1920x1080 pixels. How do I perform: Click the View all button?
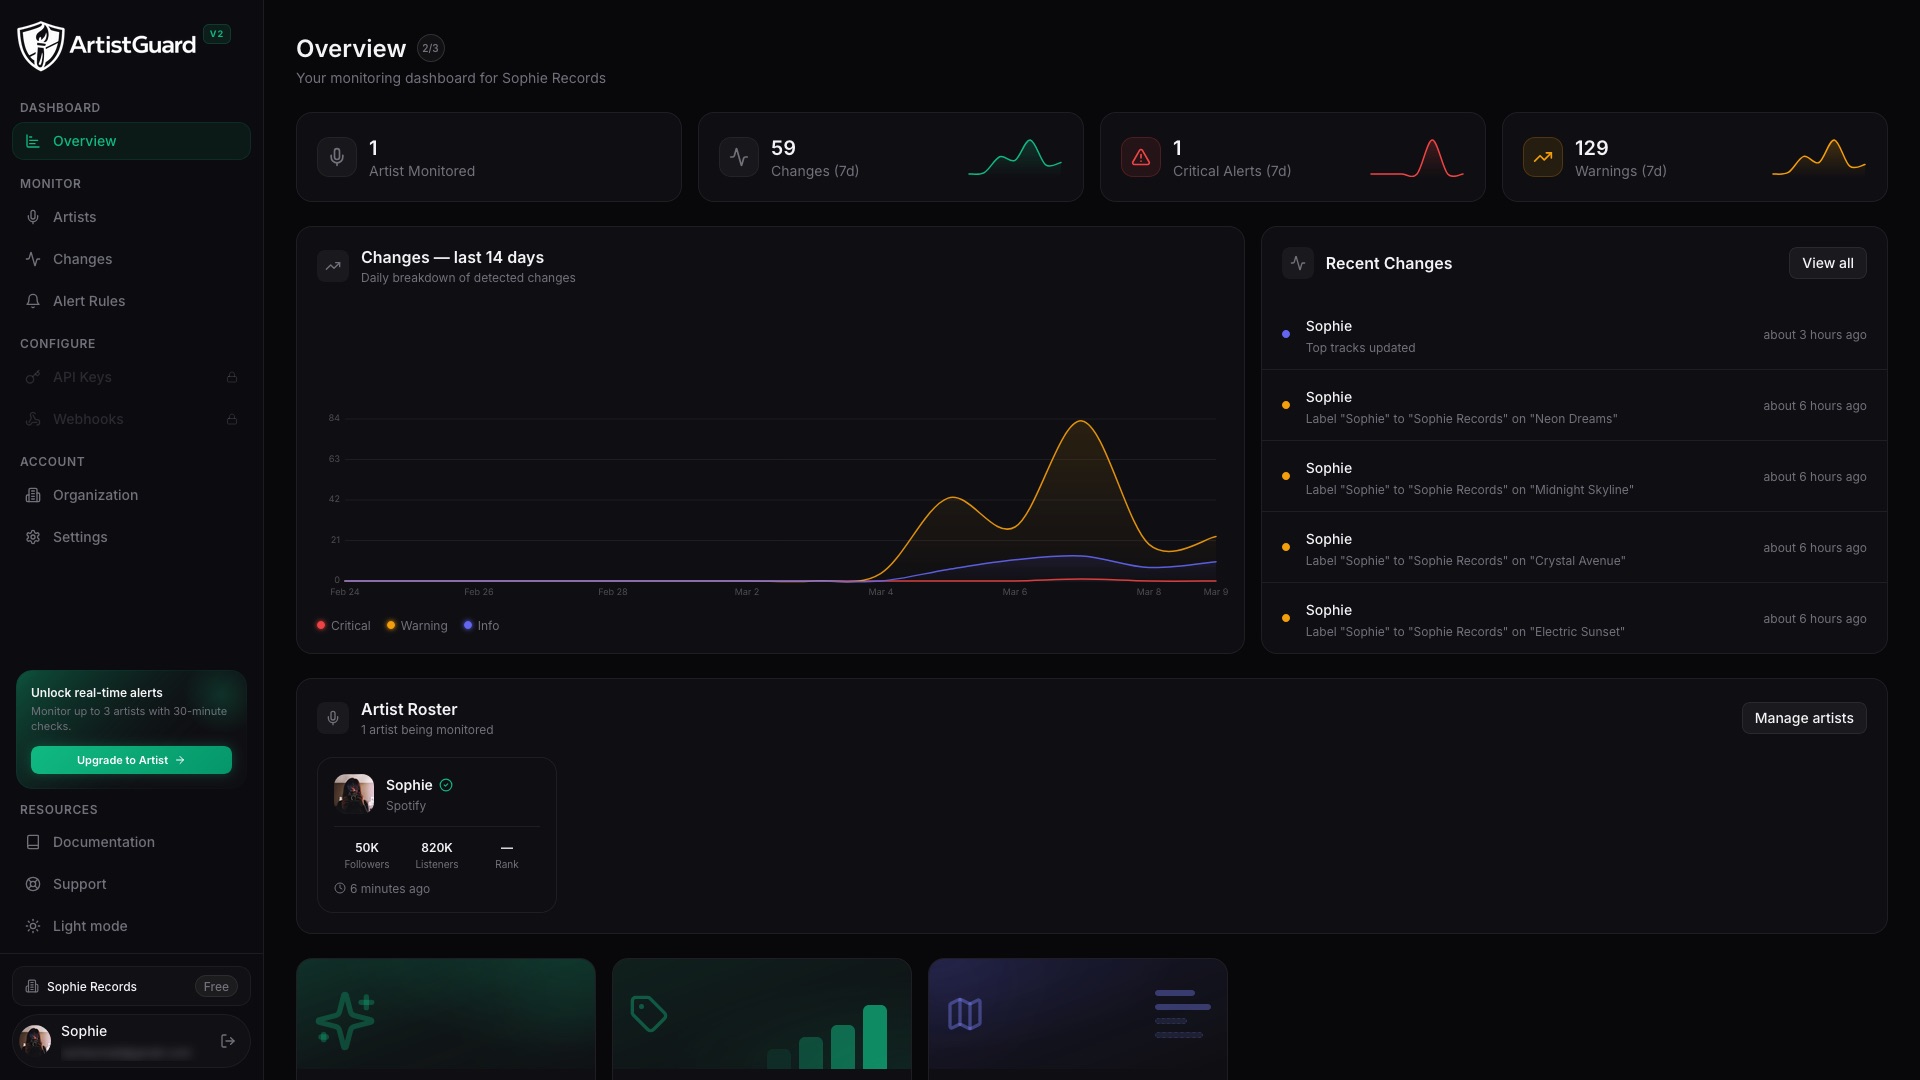pos(1827,263)
